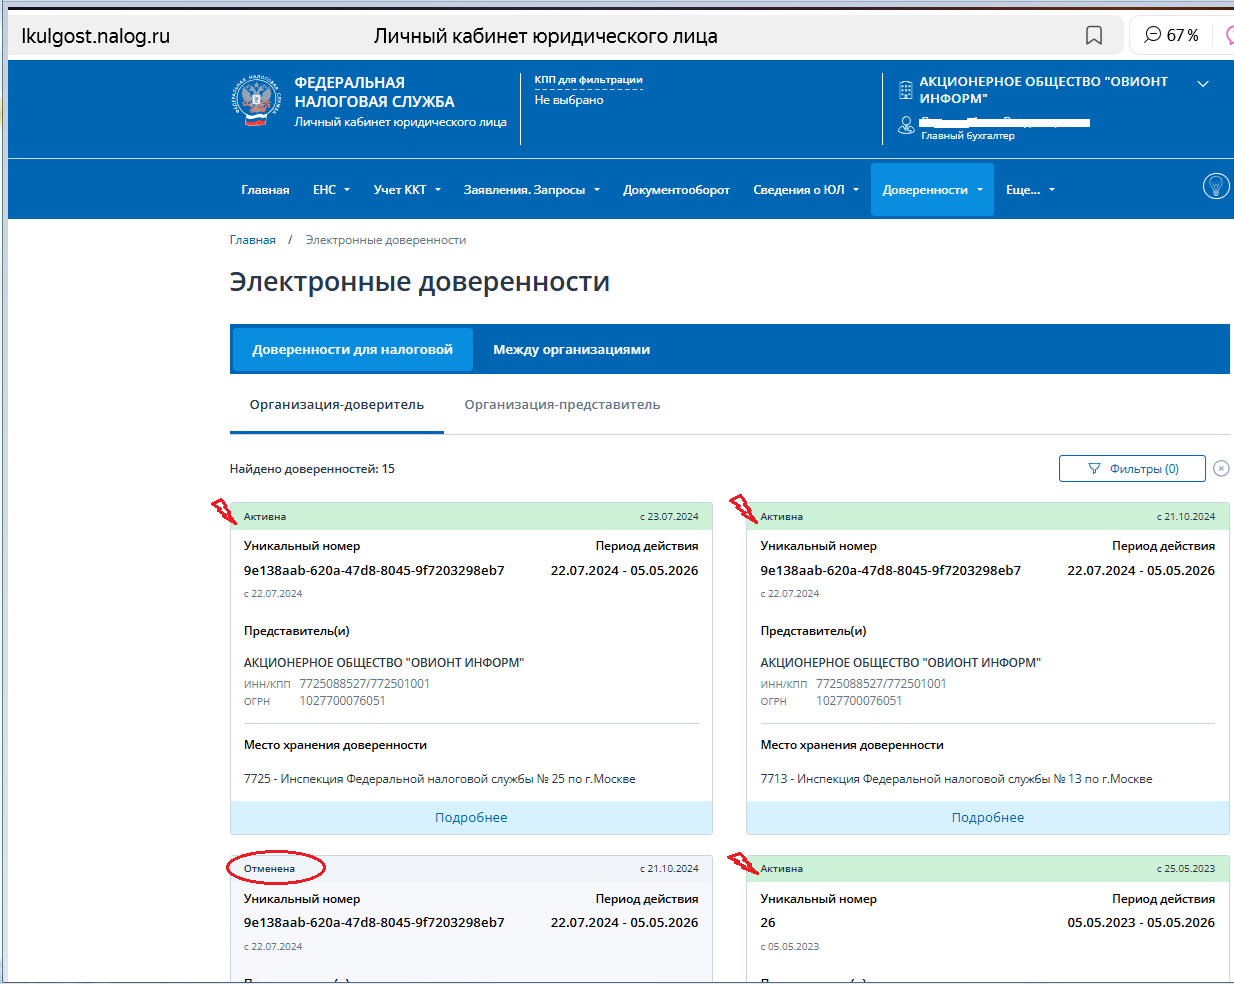Click the Не выбрано КПП value
This screenshot has height=984, width=1234.
pos(569,100)
